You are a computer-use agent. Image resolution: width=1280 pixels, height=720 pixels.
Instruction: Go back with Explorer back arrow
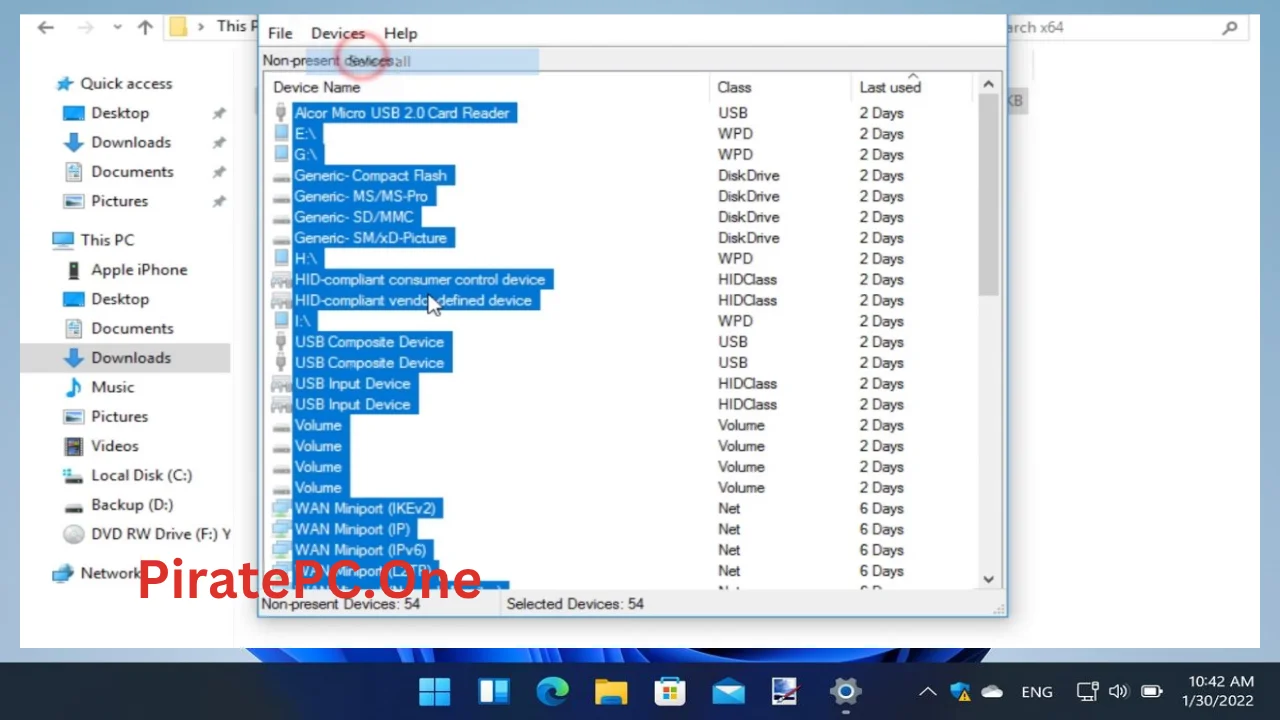click(x=46, y=27)
